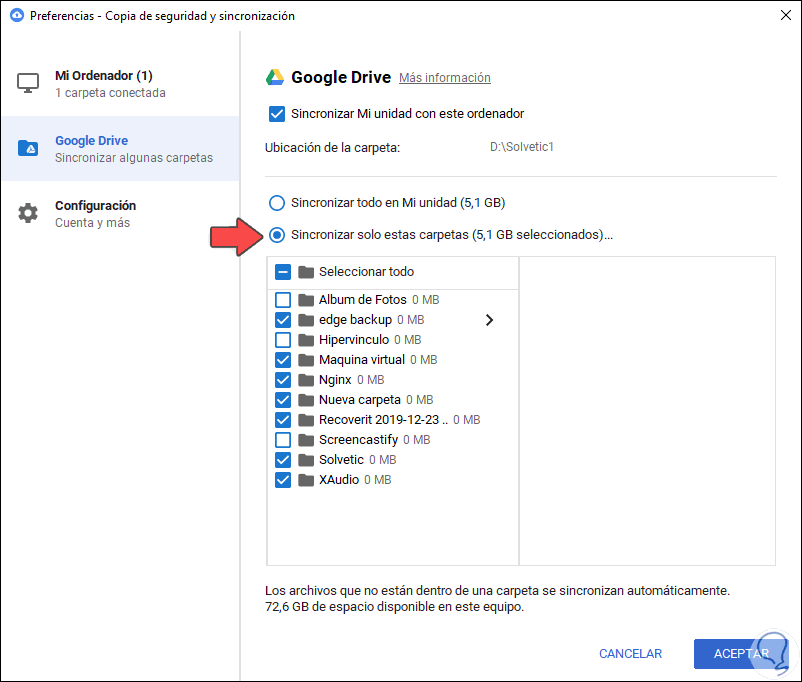Open the Más información link
802x682 pixels.
pyautogui.click(x=444, y=78)
